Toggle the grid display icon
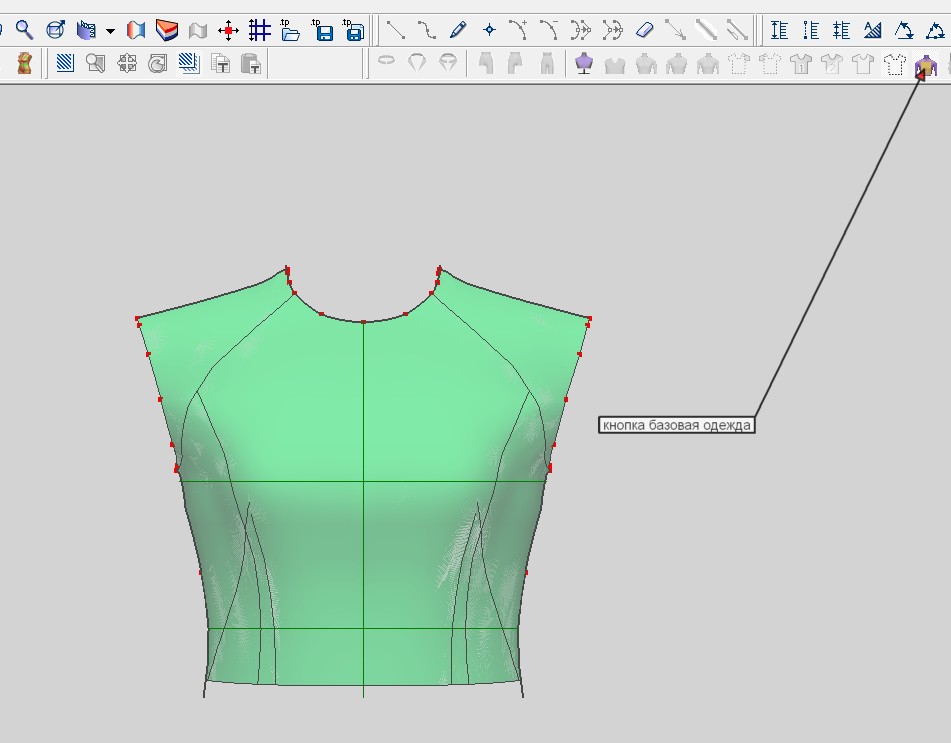 260,30
